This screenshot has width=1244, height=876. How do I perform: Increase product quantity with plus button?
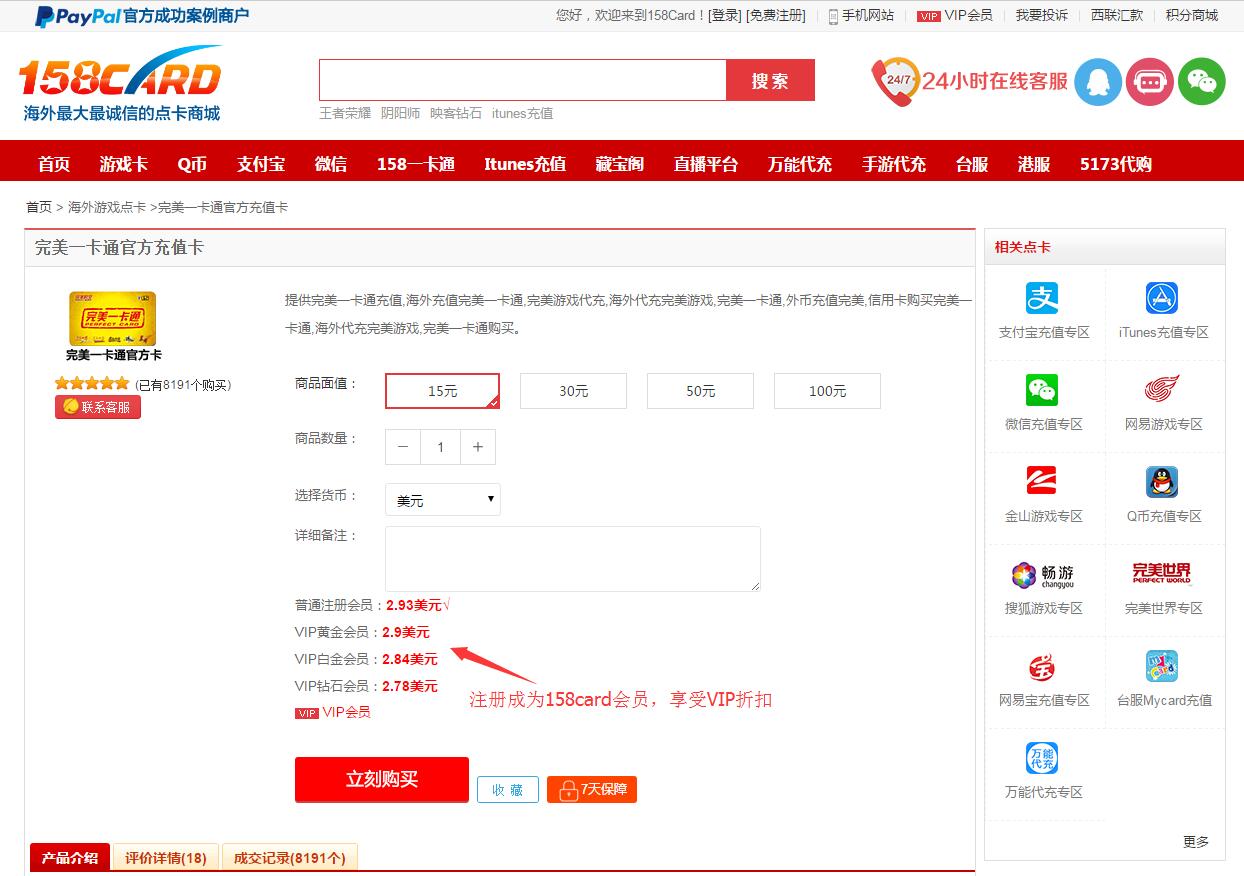(478, 447)
